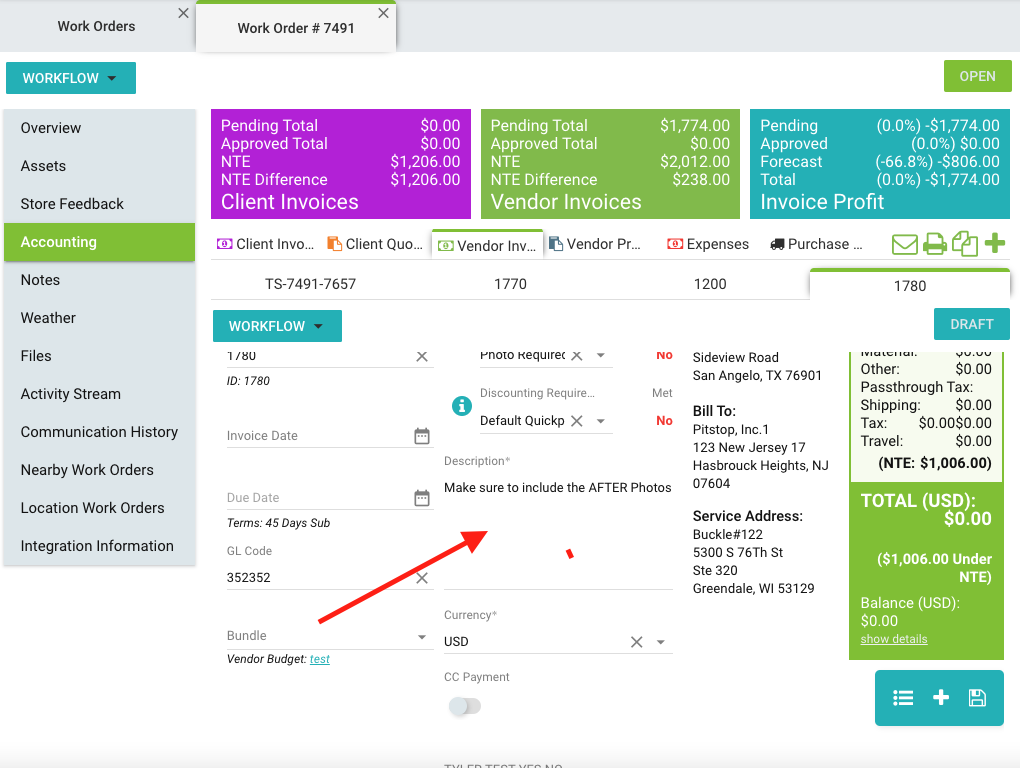Viewport: 1020px width, 768px height.
Task: Click the OPEN status button
Action: click(x=977, y=76)
